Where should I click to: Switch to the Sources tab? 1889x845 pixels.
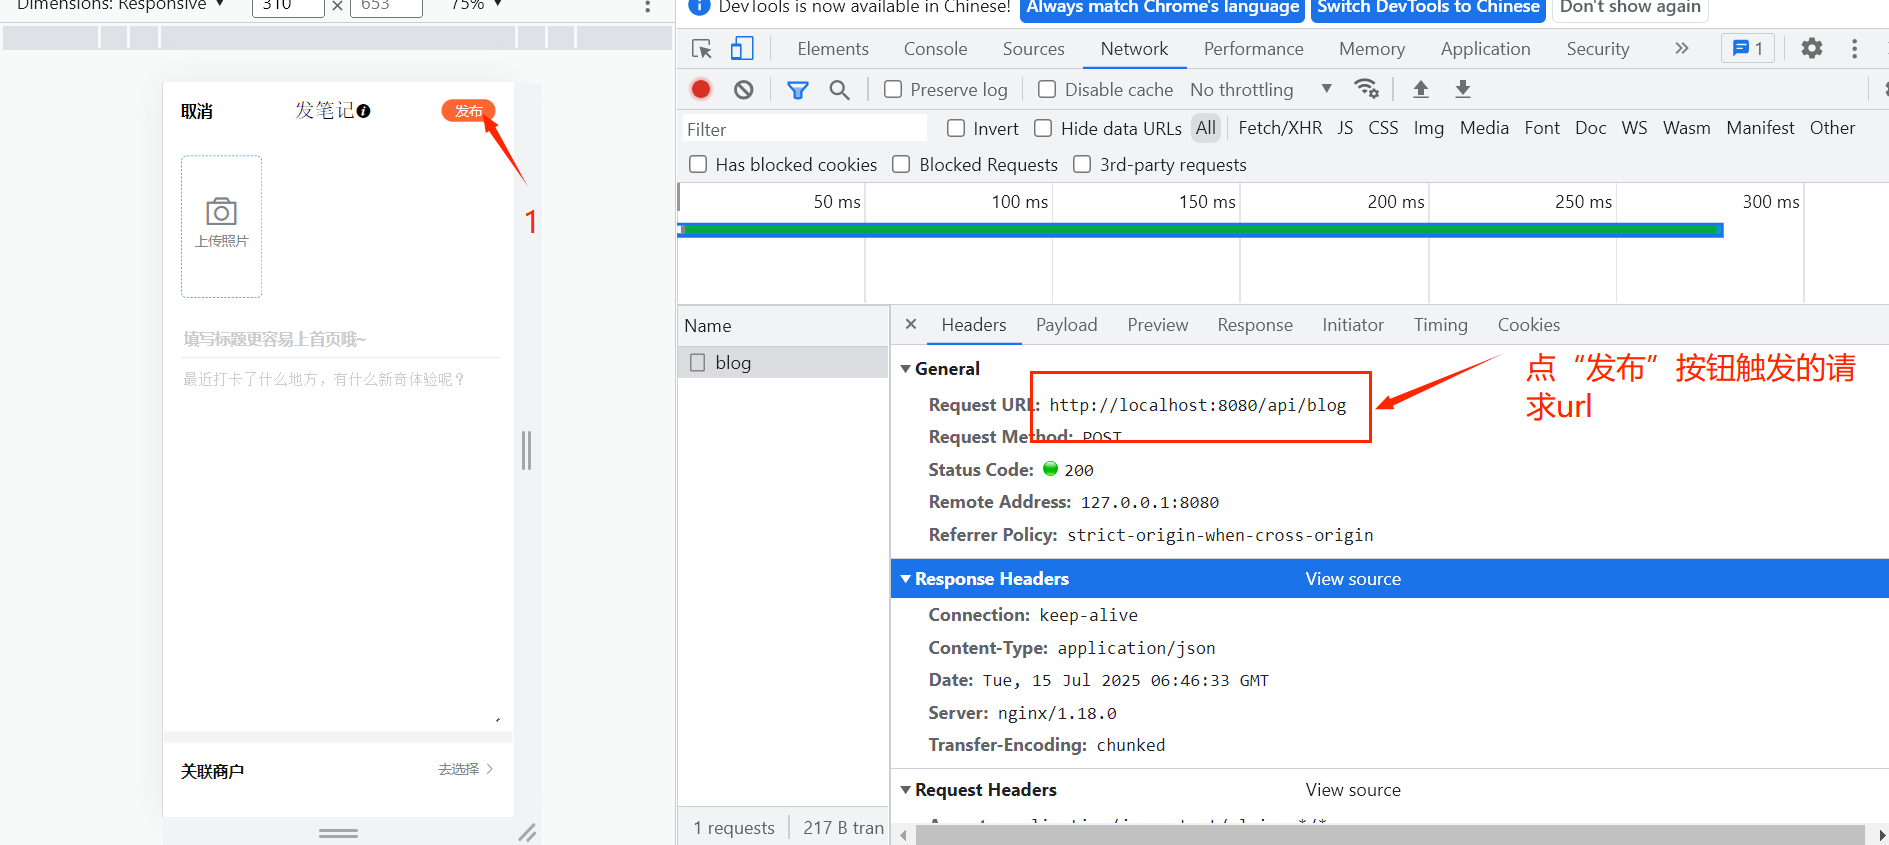1034,49
